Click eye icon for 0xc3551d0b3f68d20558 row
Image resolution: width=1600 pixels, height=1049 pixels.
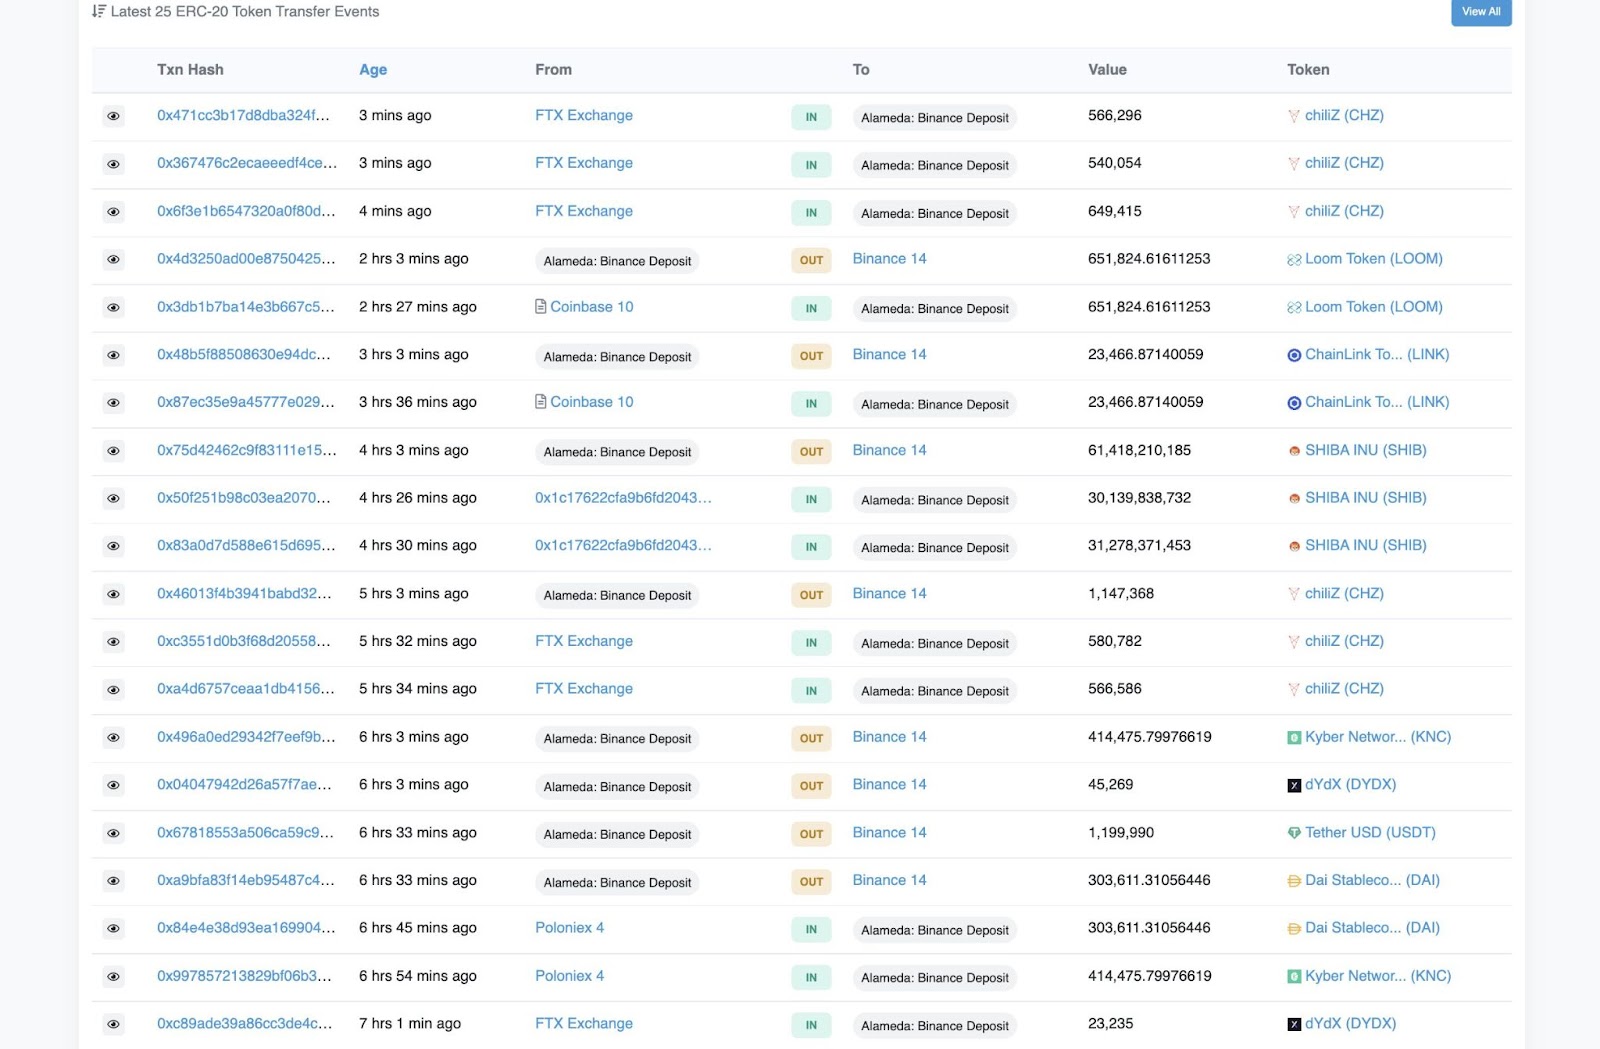[x=113, y=642]
